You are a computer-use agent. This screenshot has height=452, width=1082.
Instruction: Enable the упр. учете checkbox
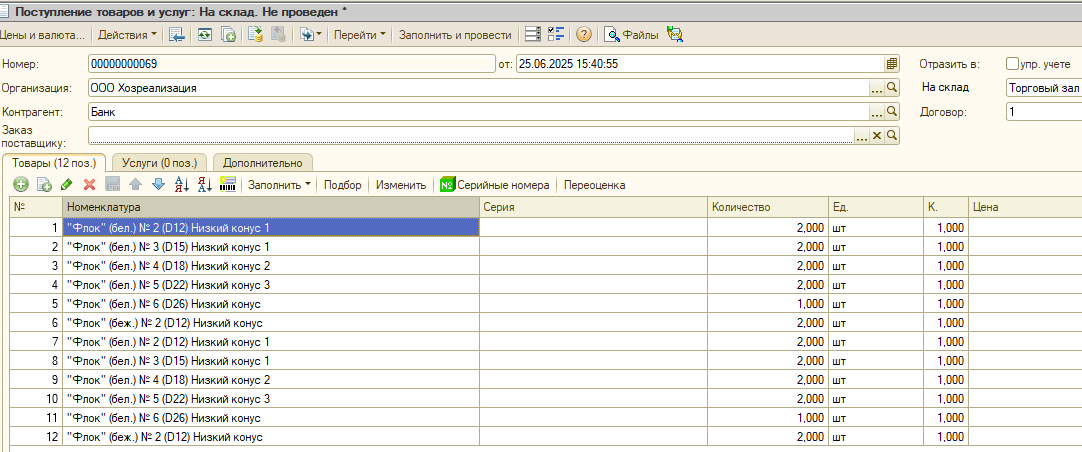[x=1012, y=63]
